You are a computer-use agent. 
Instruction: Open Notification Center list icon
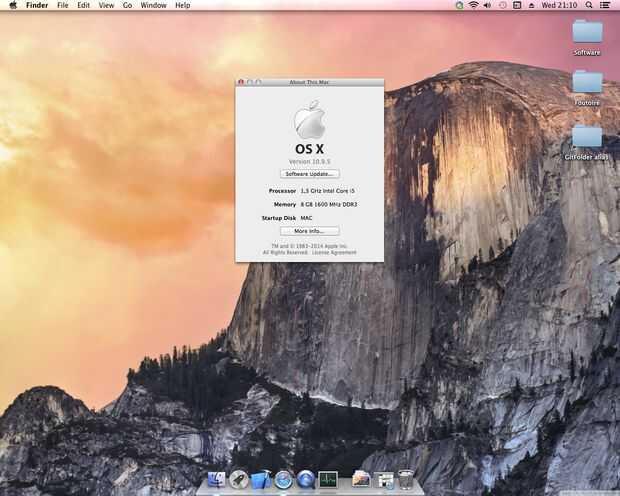coord(605,5)
